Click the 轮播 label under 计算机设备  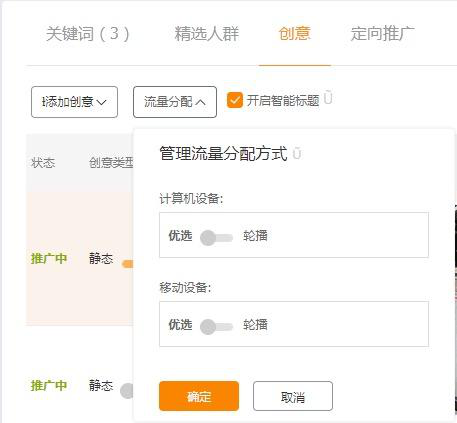coord(255,236)
